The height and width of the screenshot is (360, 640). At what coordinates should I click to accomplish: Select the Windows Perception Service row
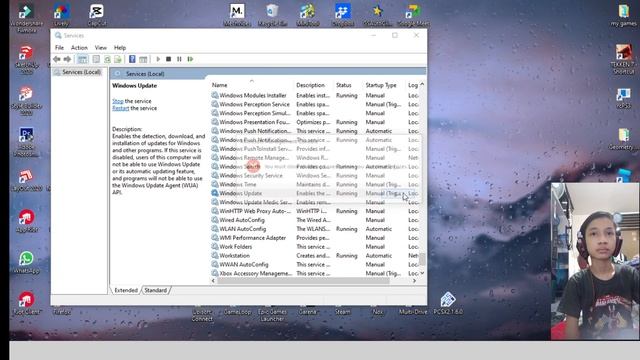point(315,104)
